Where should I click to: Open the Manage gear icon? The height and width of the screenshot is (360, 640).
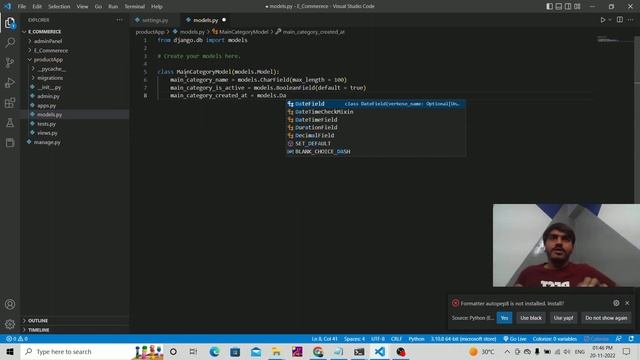[10, 324]
